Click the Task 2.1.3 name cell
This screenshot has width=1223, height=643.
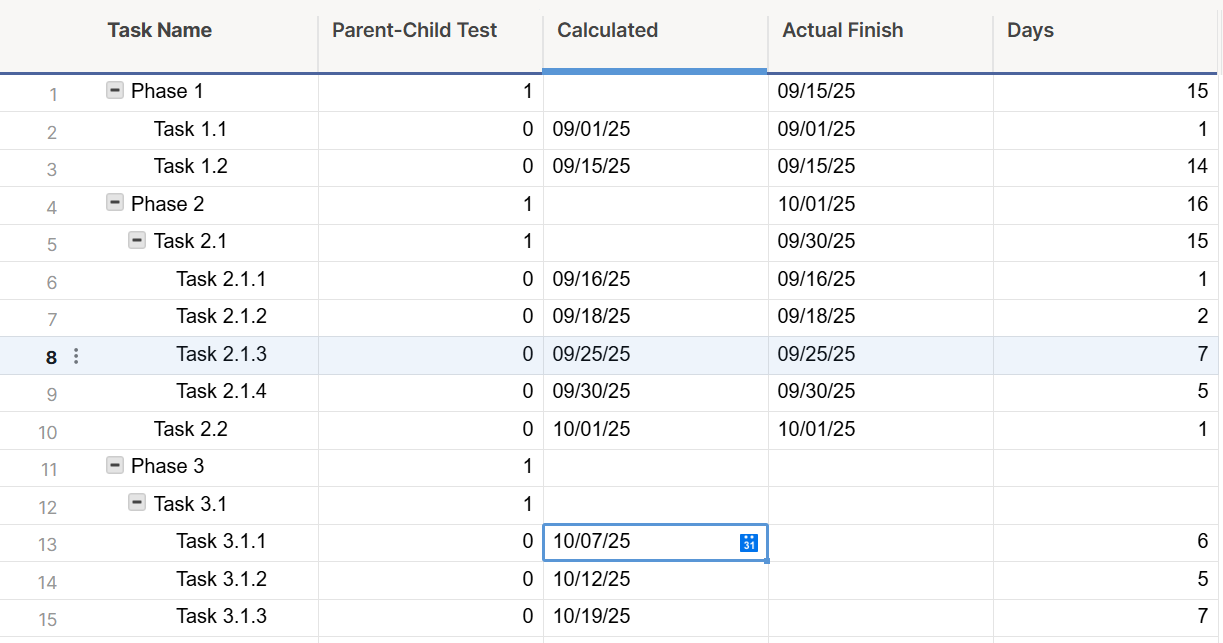pos(221,354)
